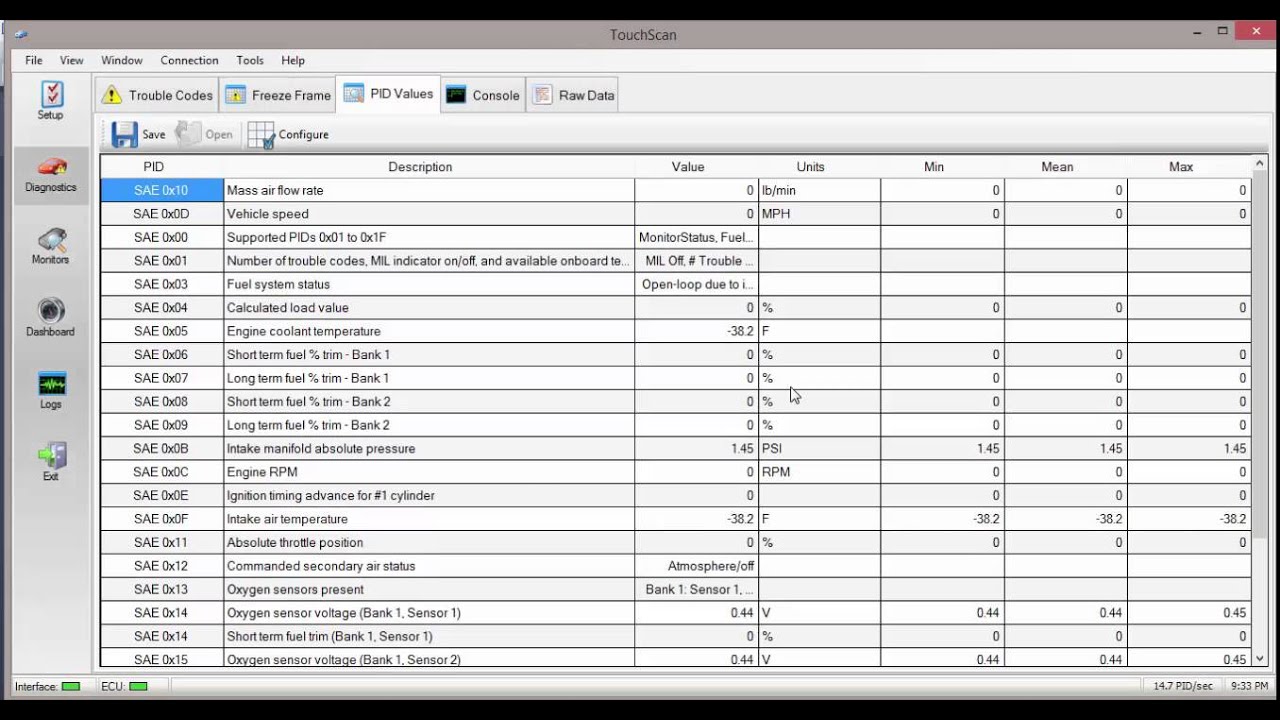Image resolution: width=1280 pixels, height=720 pixels.
Task: Click the table scrollbar up arrow
Action: click(x=1259, y=163)
